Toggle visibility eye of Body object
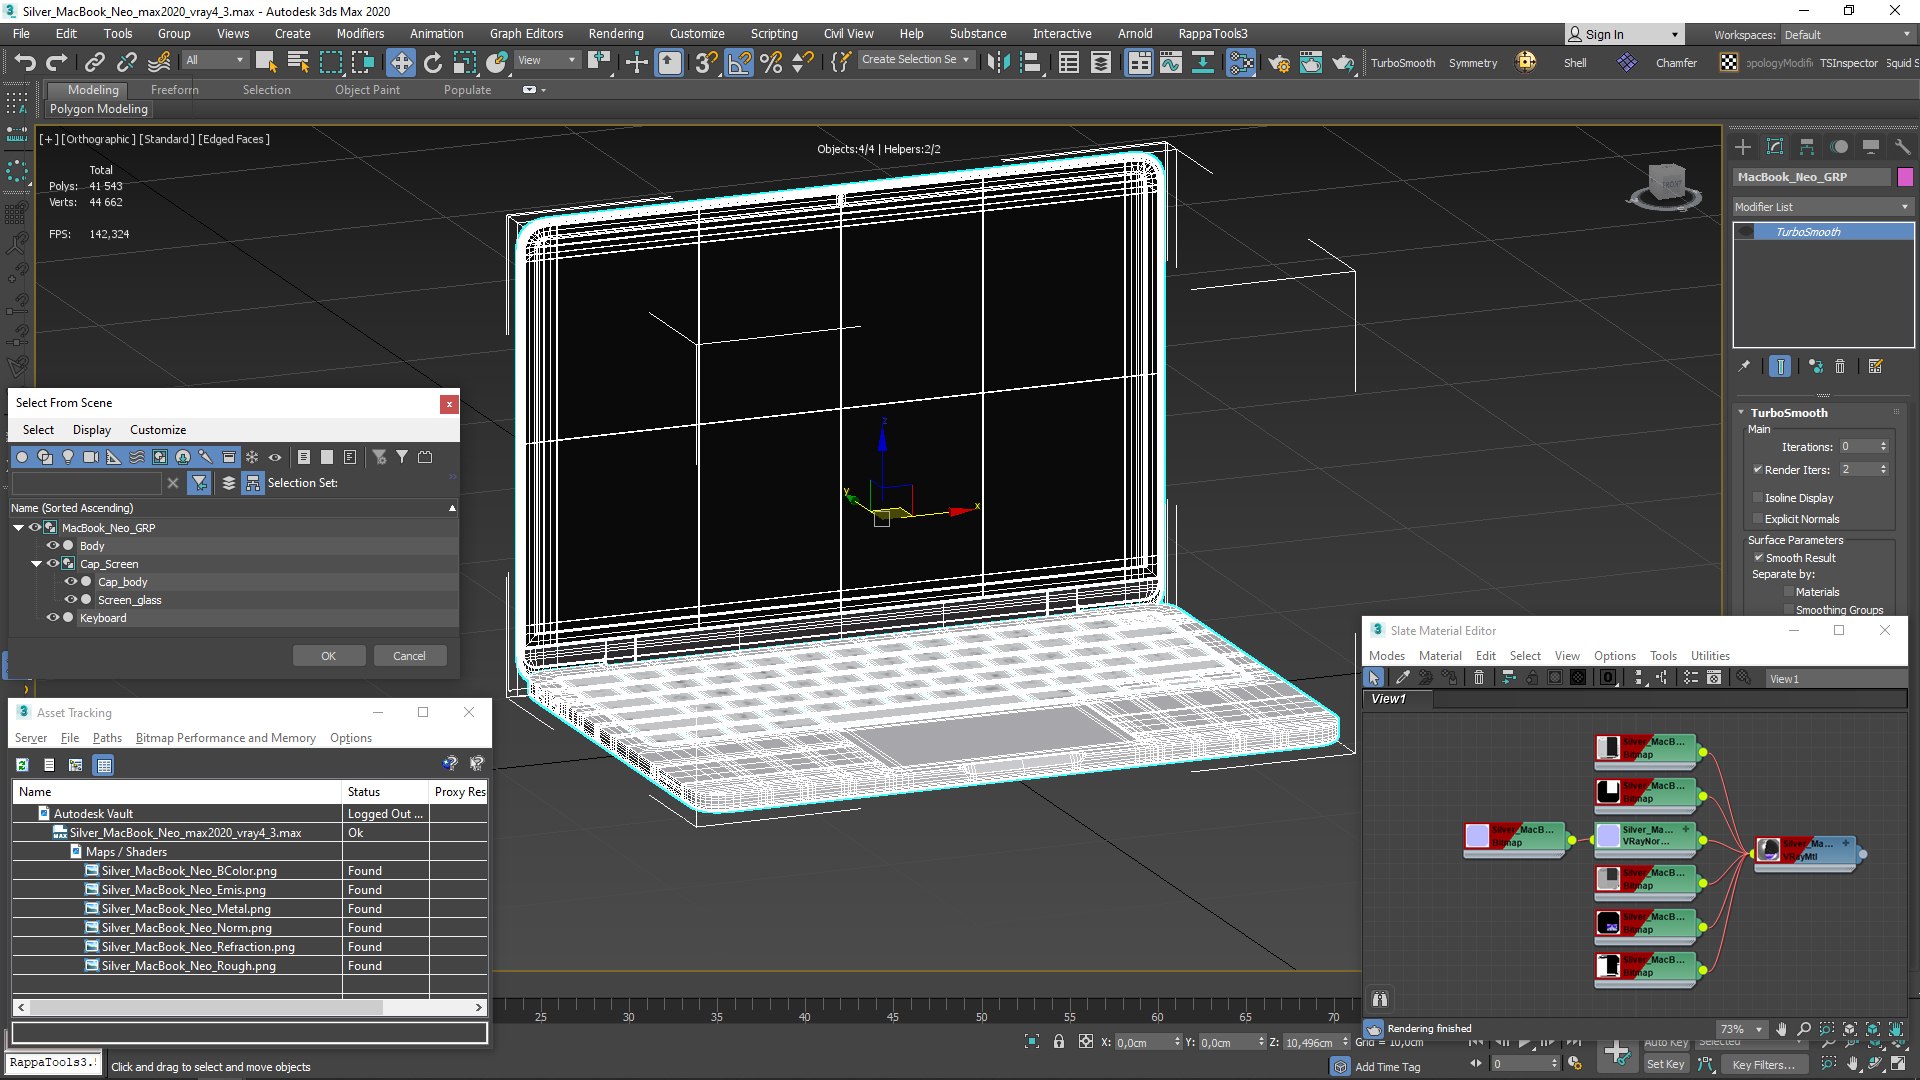This screenshot has width=1920, height=1080. (x=53, y=546)
